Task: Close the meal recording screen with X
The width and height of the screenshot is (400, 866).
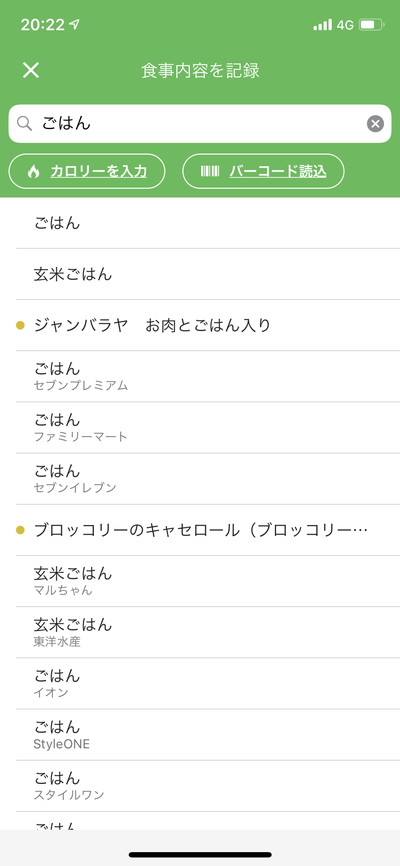Action: pyautogui.click(x=31, y=70)
